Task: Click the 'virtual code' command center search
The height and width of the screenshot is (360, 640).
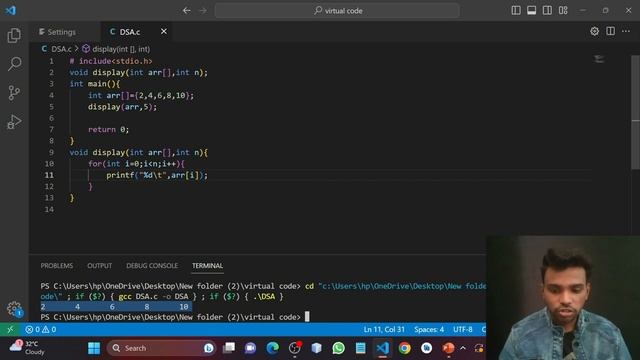Action: [337, 11]
